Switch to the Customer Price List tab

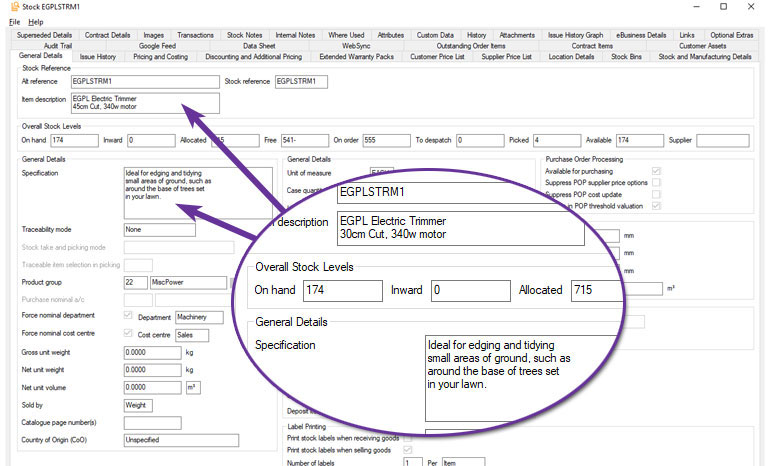click(x=437, y=57)
